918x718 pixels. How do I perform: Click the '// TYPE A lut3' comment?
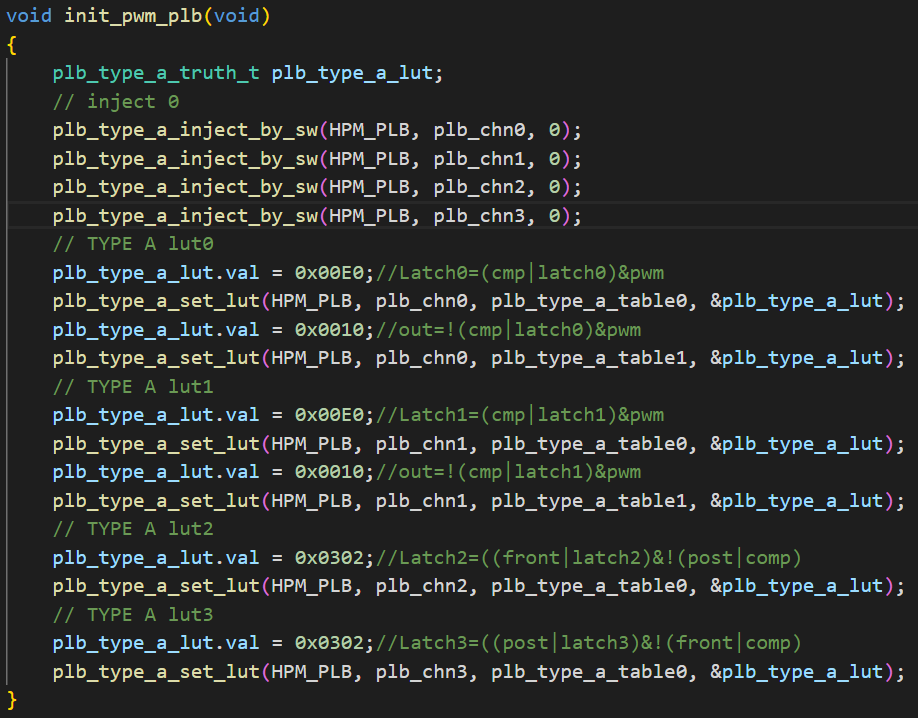(x=133, y=614)
